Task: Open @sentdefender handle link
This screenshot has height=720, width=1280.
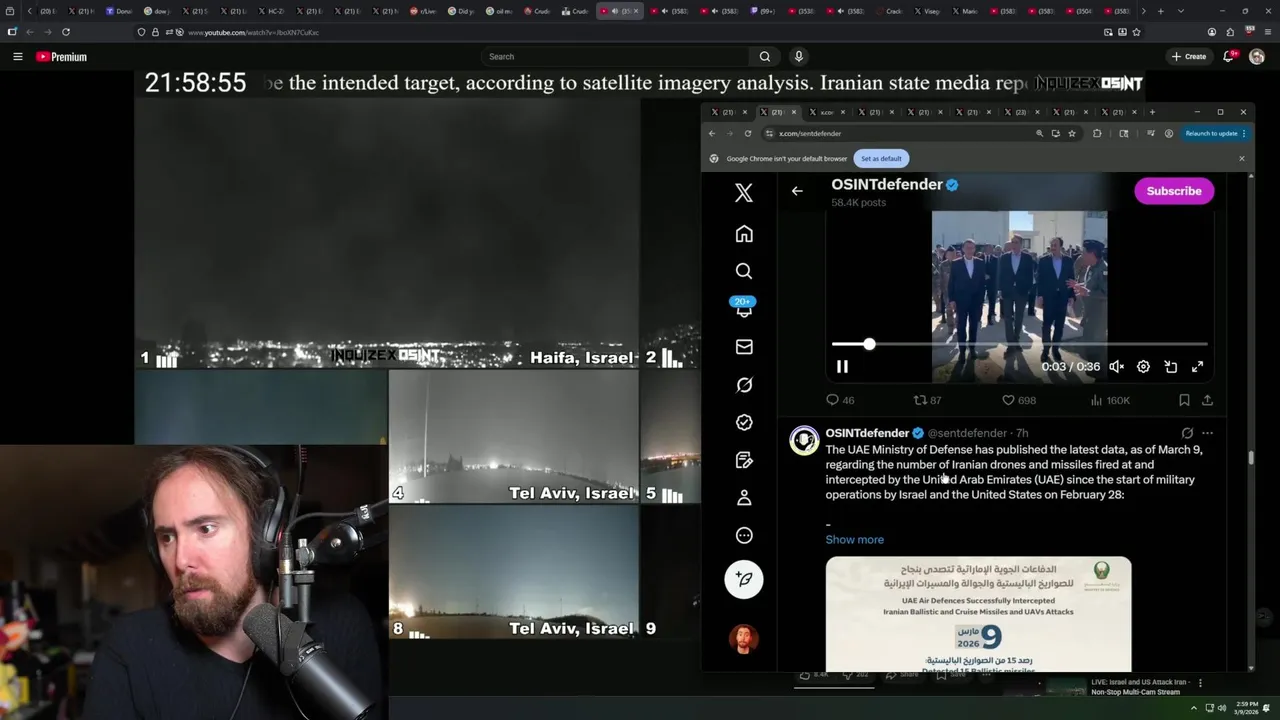Action: pyautogui.click(x=967, y=433)
